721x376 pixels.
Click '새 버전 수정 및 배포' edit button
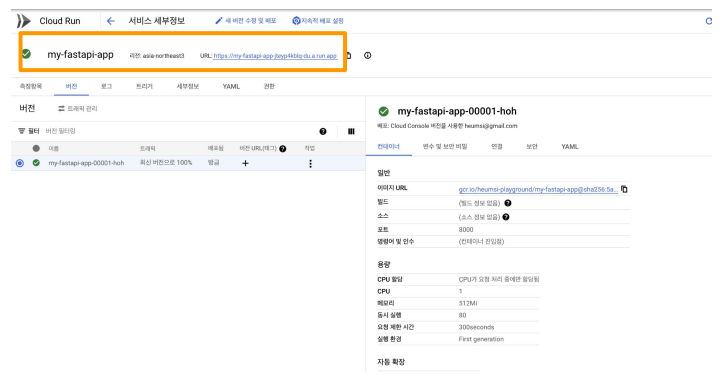(x=246, y=21)
